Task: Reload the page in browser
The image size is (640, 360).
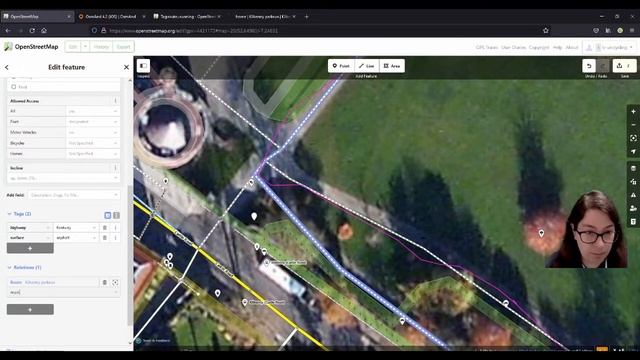Action: click(32, 31)
